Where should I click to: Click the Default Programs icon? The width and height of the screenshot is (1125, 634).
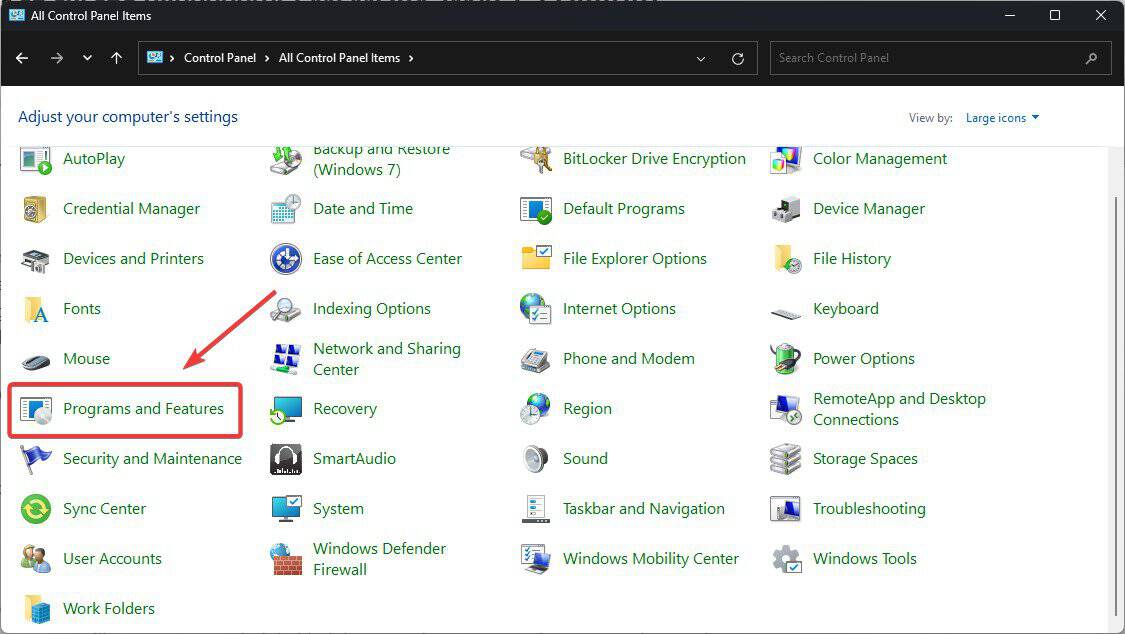pyautogui.click(x=536, y=209)
